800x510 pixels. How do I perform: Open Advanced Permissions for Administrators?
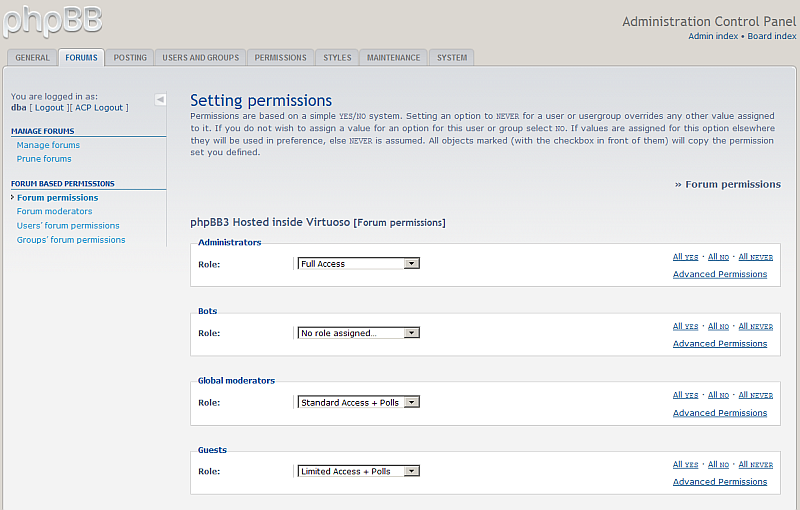tap(719, 274)
